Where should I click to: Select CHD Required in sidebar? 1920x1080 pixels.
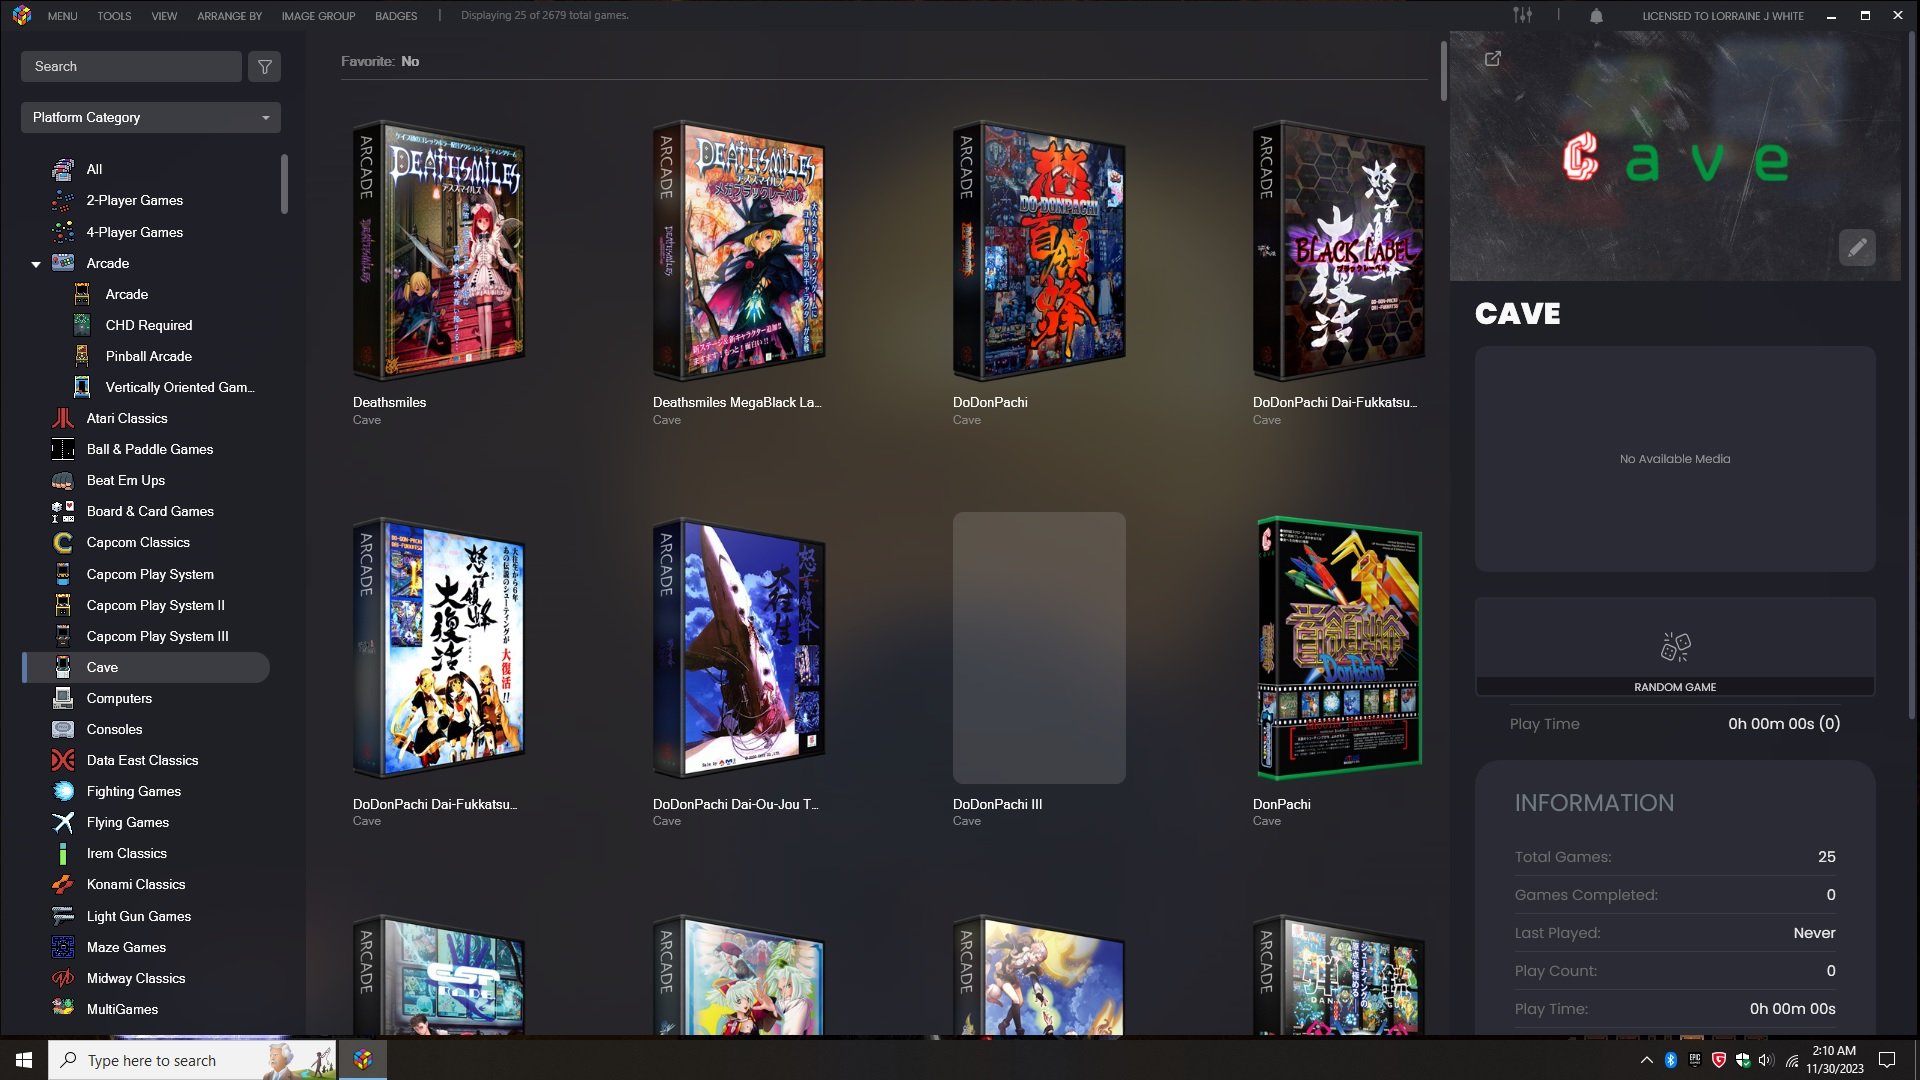149,325
